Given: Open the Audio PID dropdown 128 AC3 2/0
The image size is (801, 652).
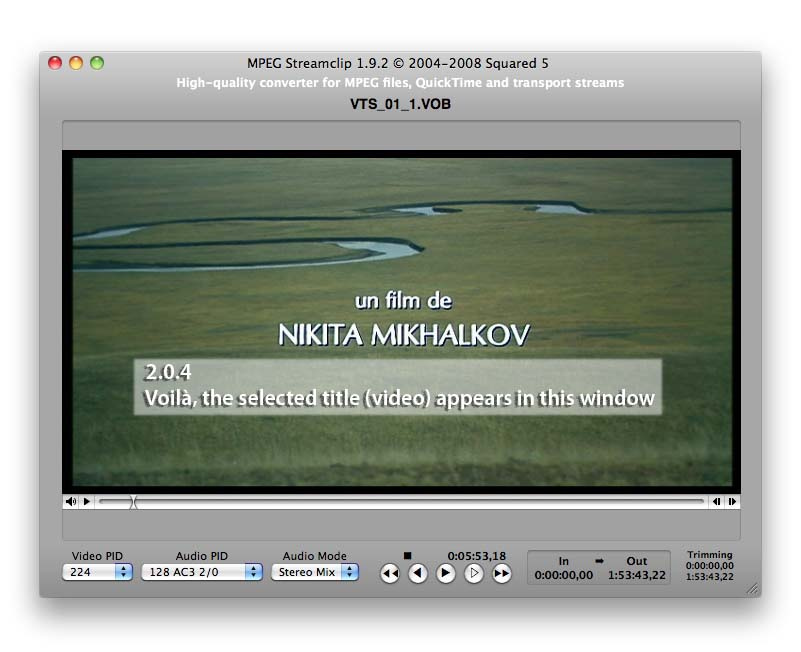Looking at the screenshot, I should [202, 572].
